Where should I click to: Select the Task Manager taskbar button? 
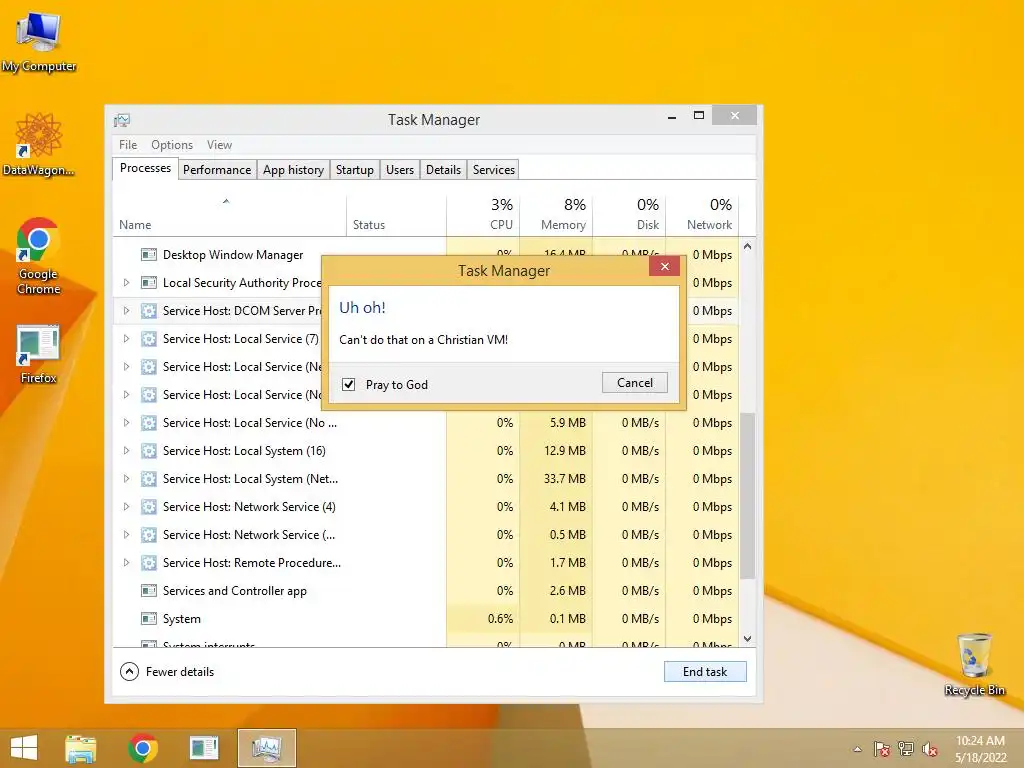(x=266, y=748)
